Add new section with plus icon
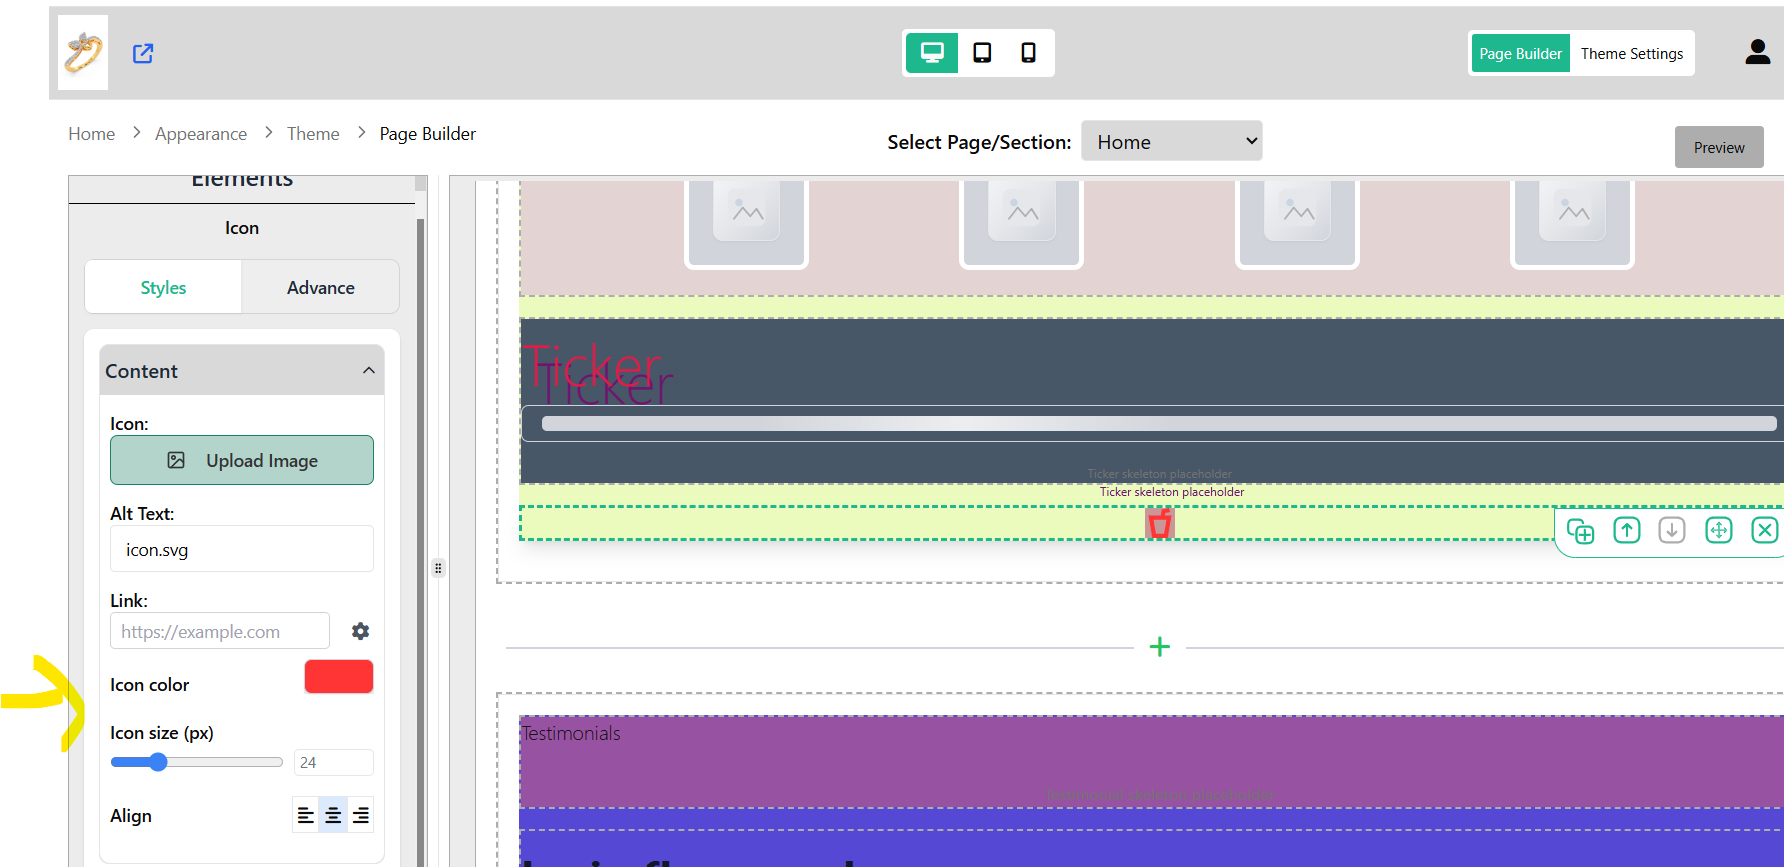This screenshot has height=867, width=1784. (x=1160, y=647)
